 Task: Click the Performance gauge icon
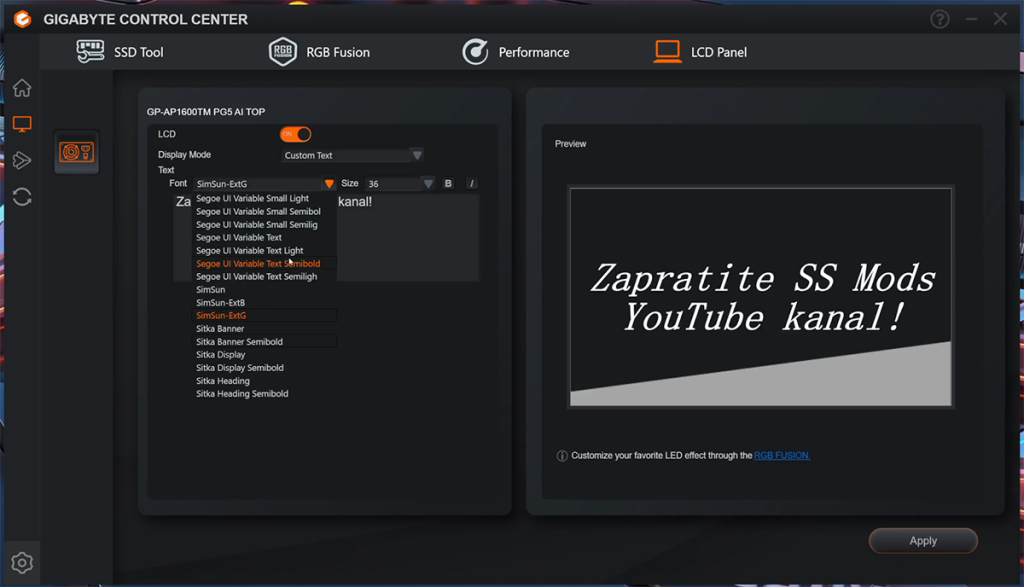click(475, 52)
